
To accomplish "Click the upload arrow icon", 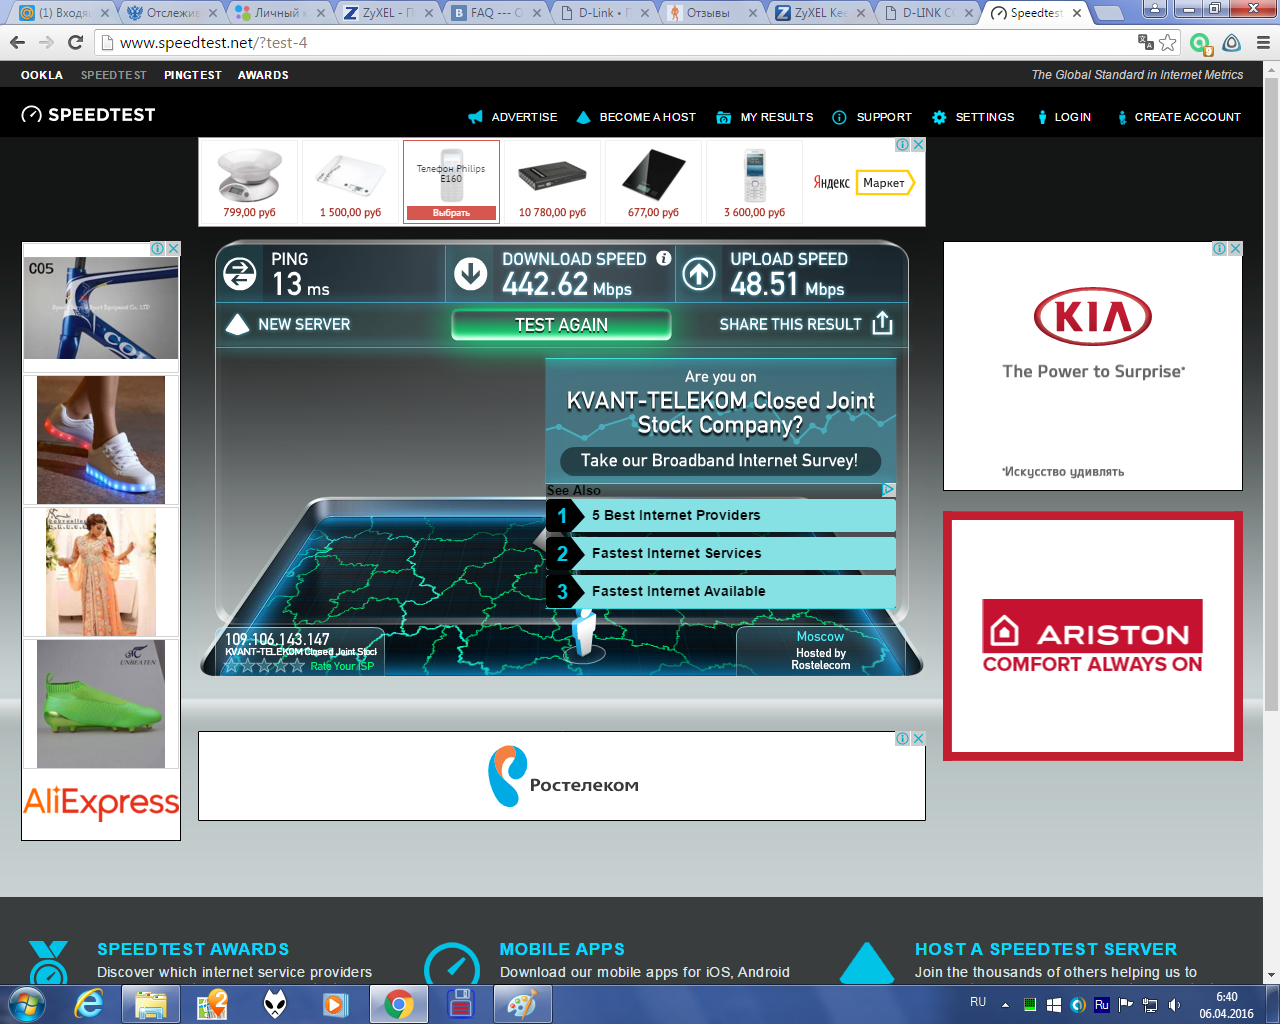I will (699, 274).
